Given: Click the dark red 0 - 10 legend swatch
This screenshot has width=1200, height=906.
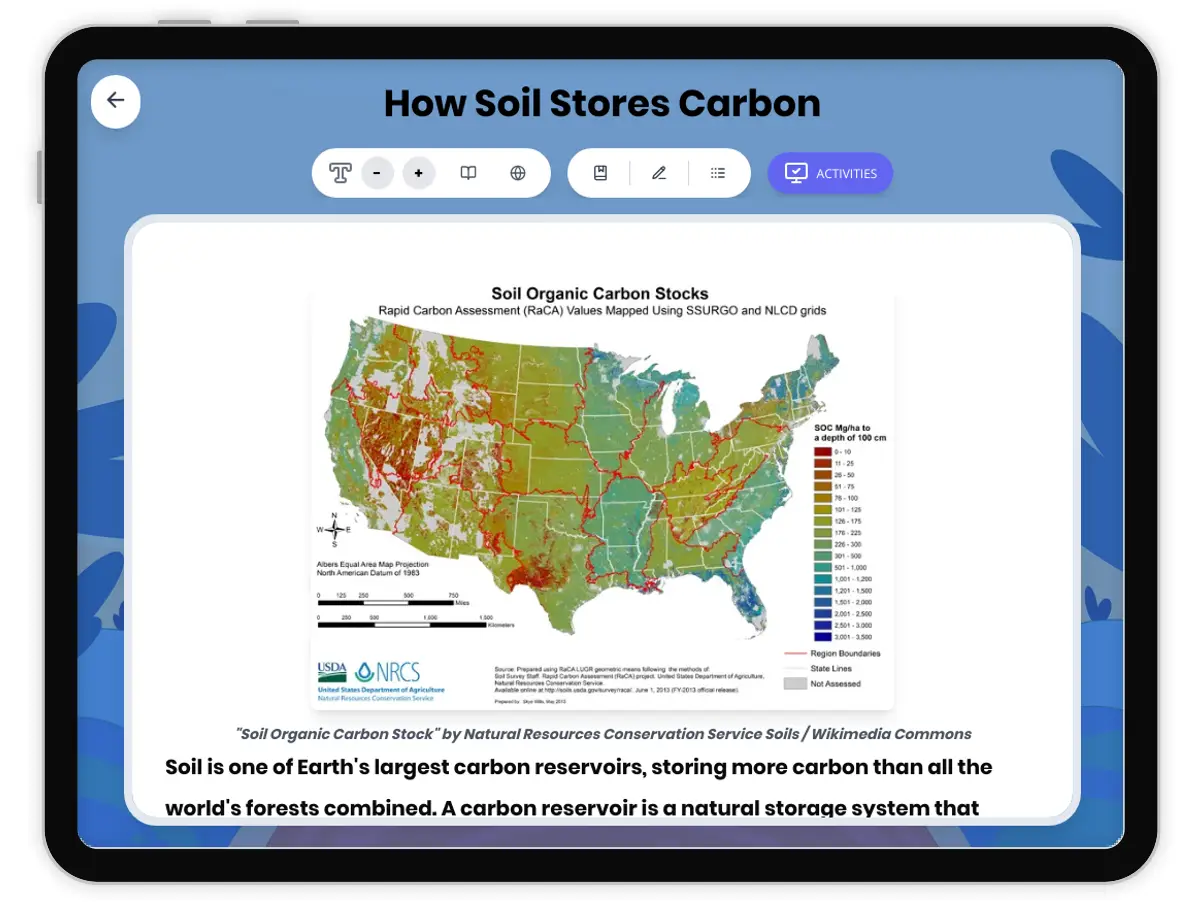Looking at the screenshot, I should click(x=821, y=452).
